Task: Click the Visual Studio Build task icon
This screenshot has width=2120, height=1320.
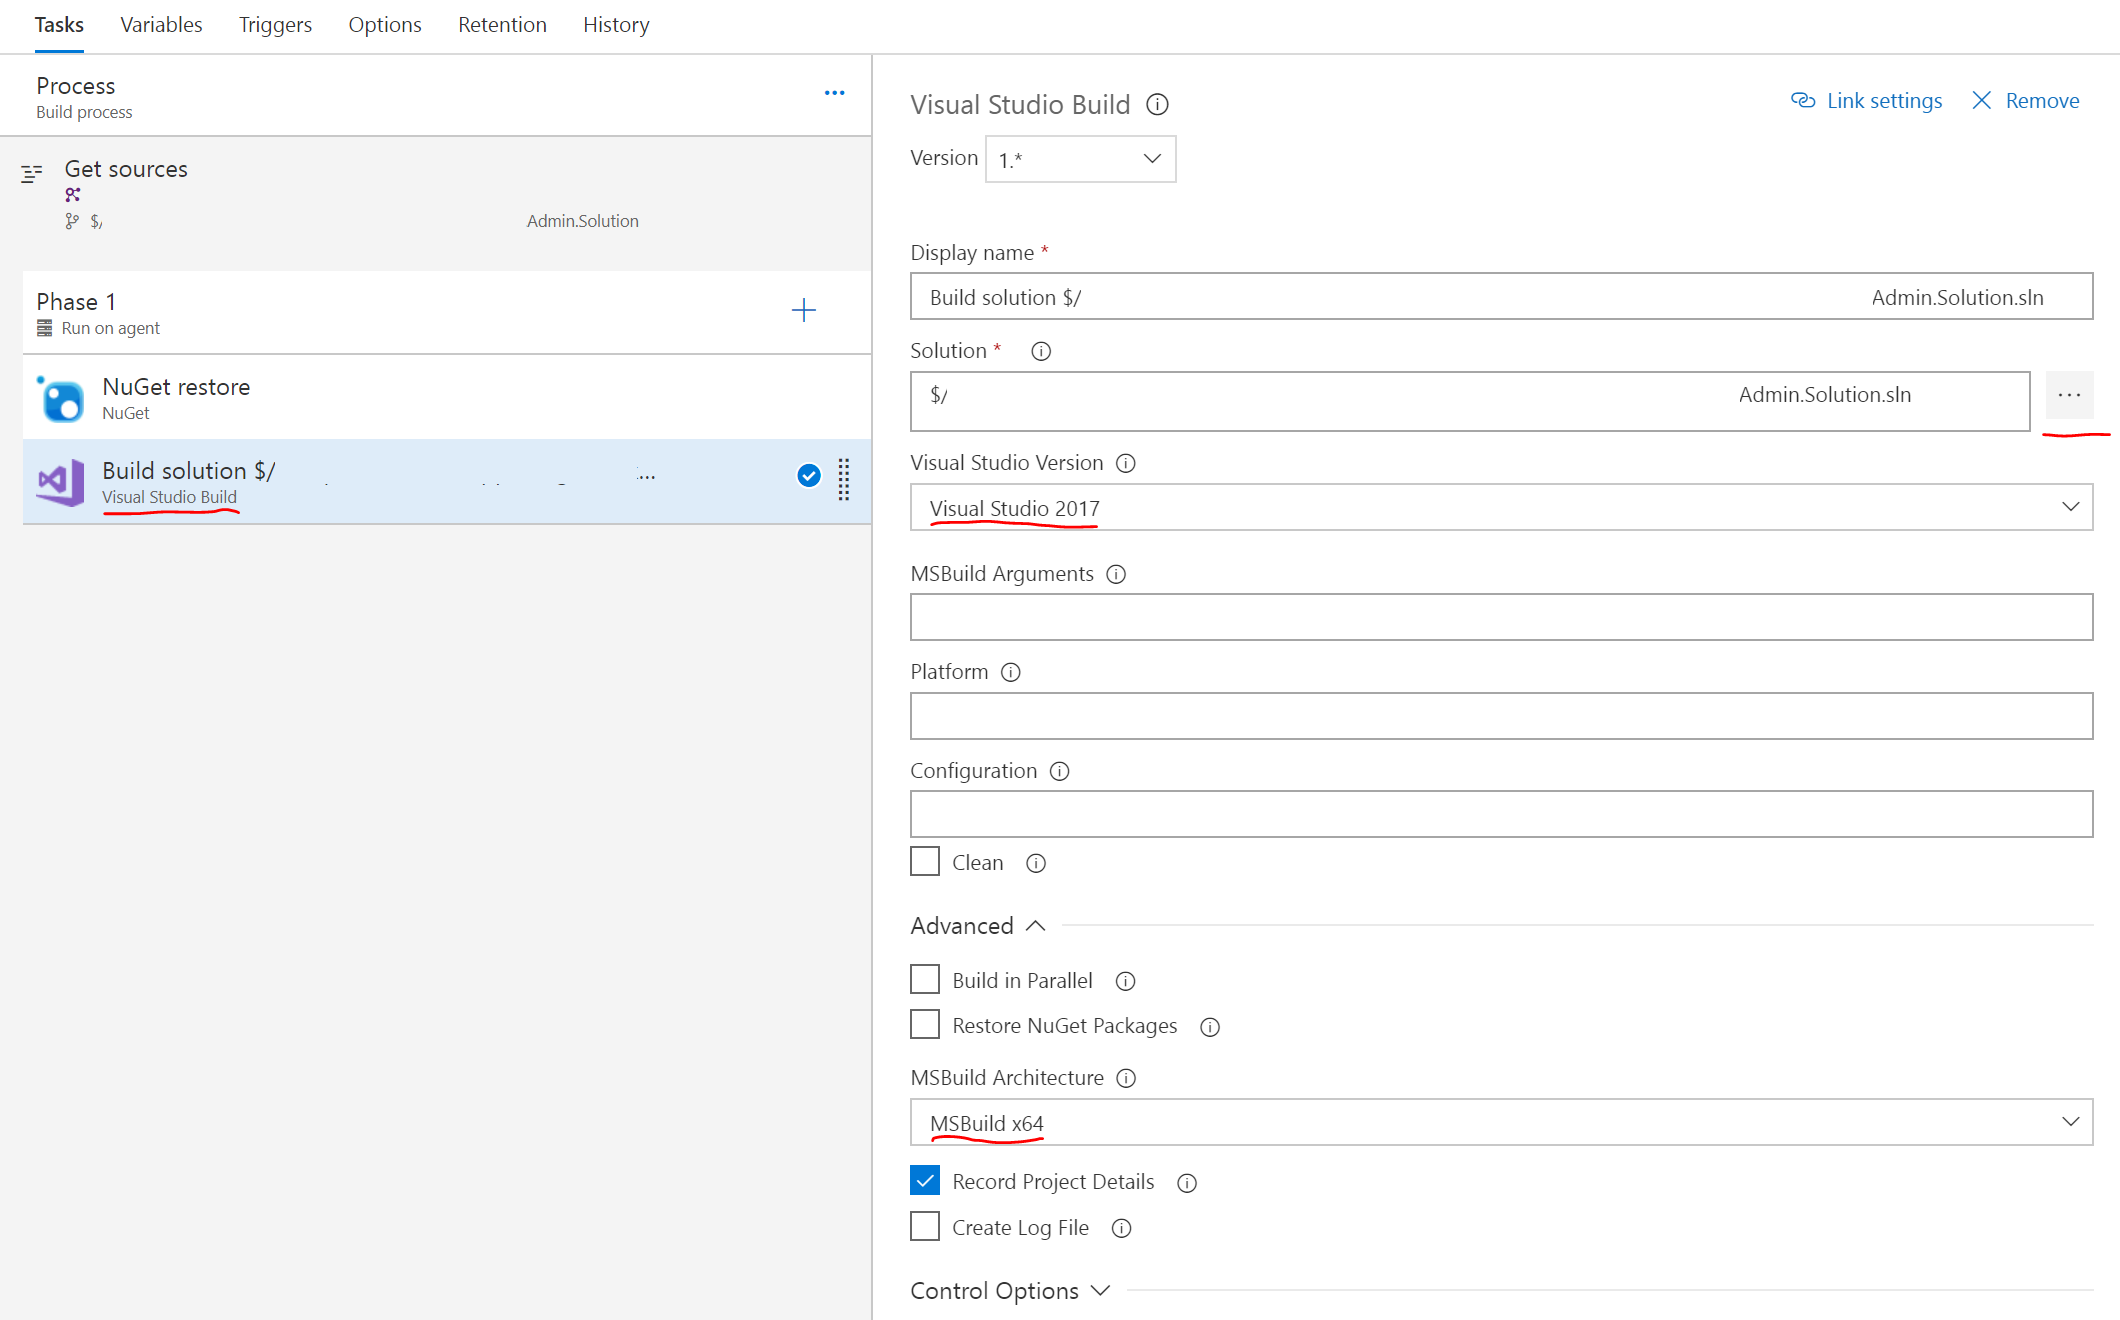Action: coord(62,483)
